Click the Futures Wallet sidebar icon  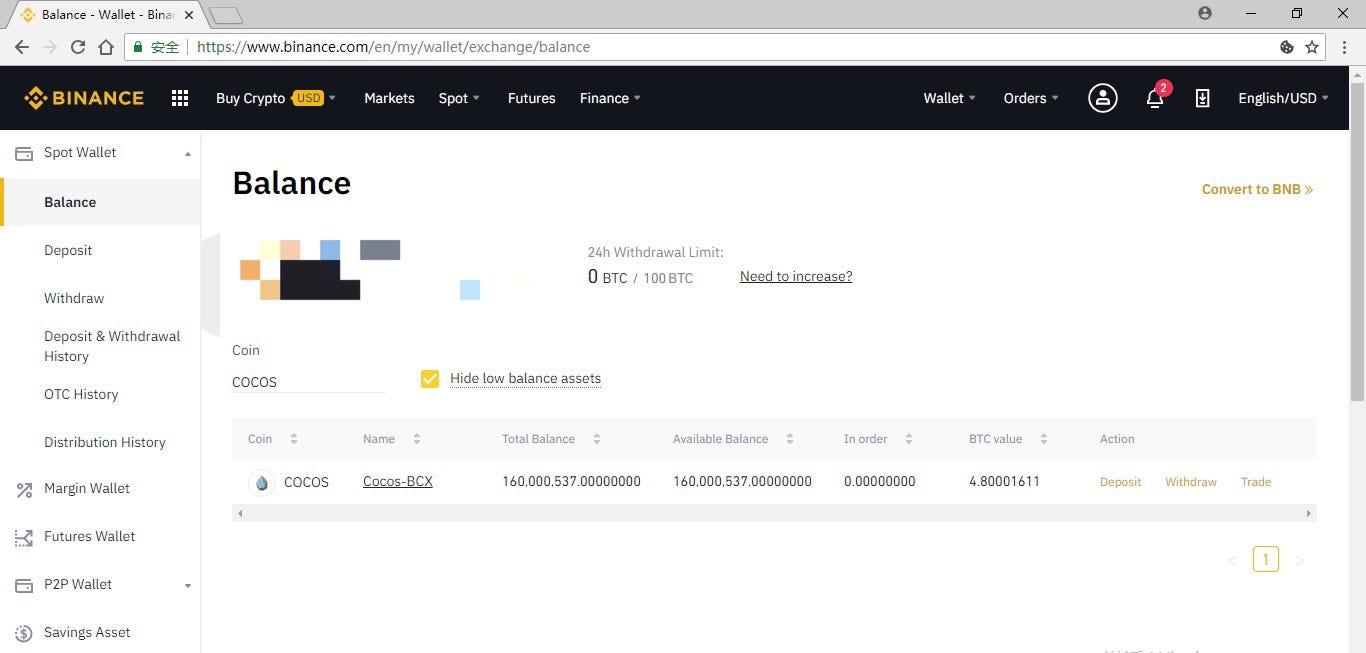24,537
